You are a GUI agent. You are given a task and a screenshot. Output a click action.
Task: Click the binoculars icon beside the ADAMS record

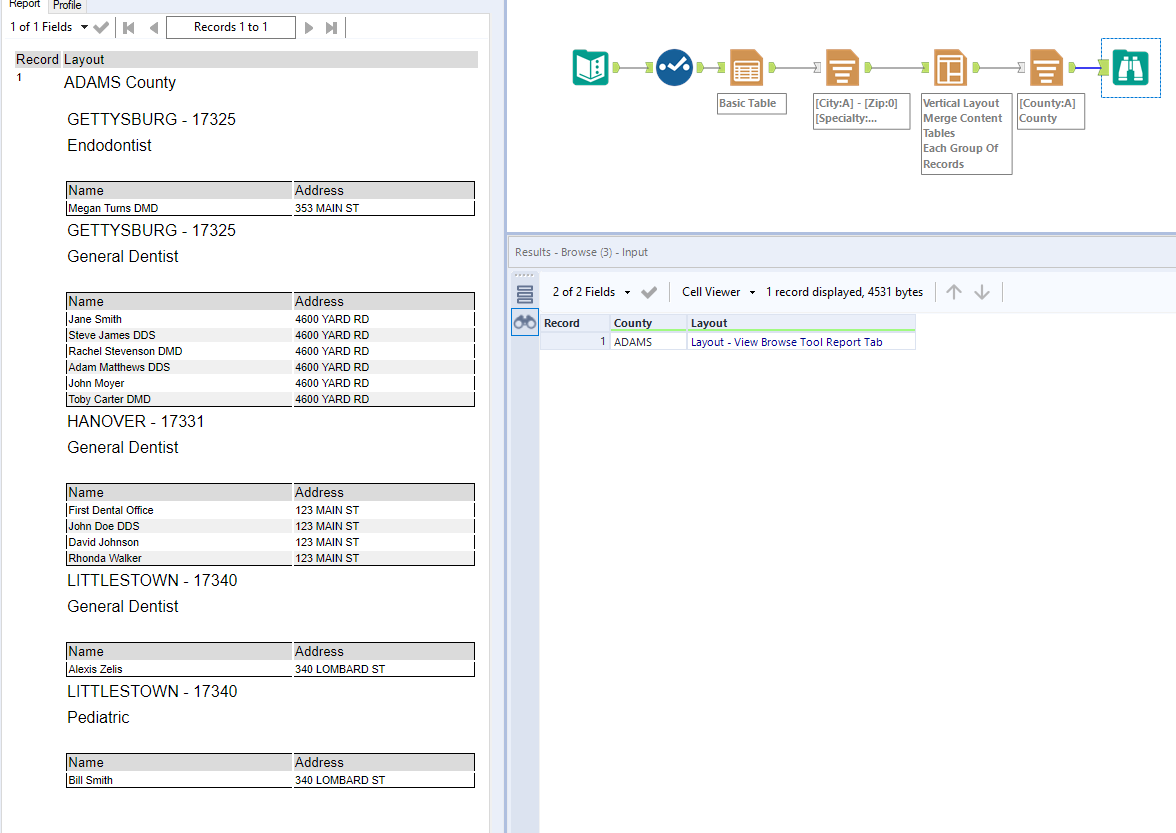click(524, 321)
